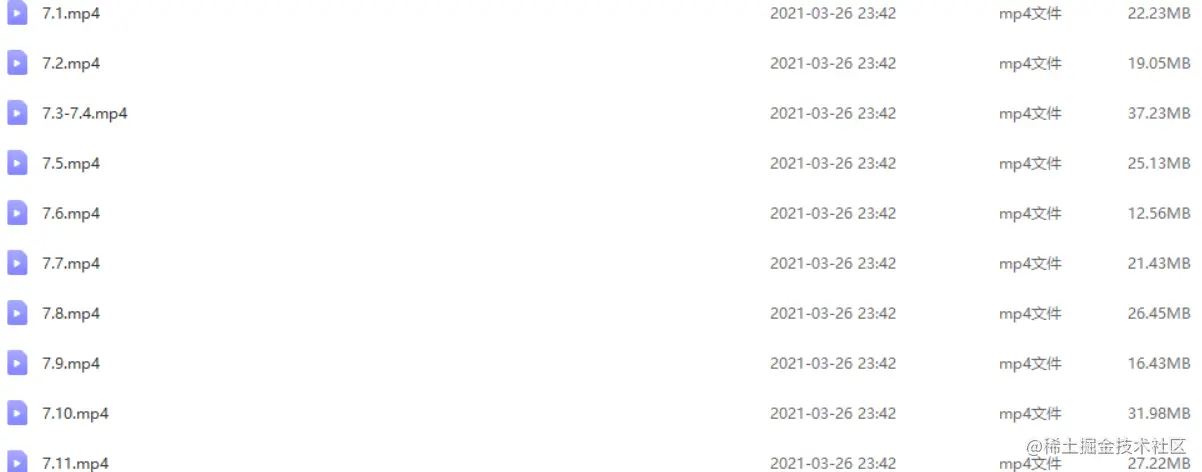Select the video icon for 7.8.mp4
This screenshot has width=1202, height=472.
coord(17,313)
